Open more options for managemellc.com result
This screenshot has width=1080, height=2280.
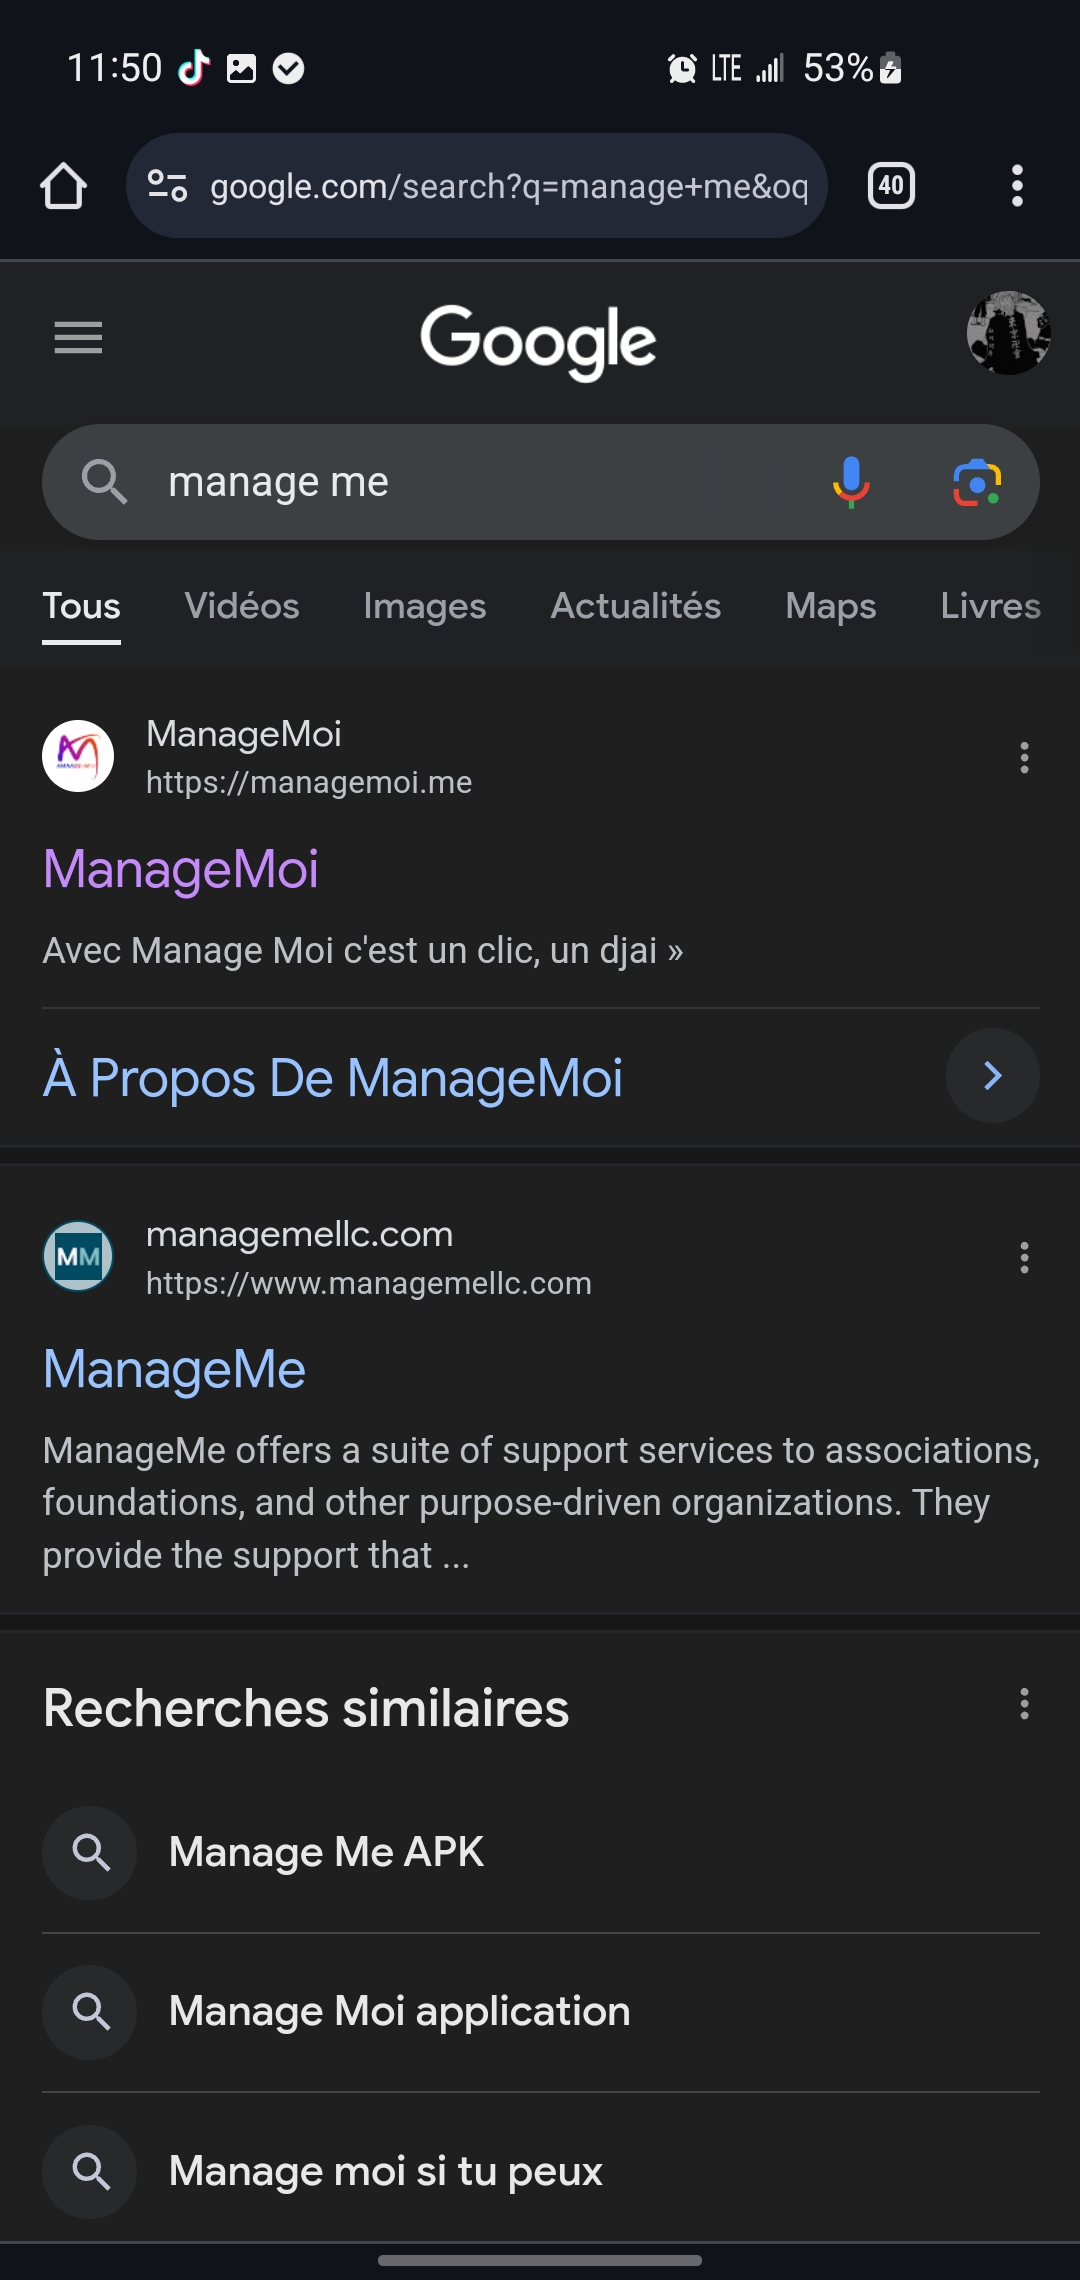click(1024, 1258)
